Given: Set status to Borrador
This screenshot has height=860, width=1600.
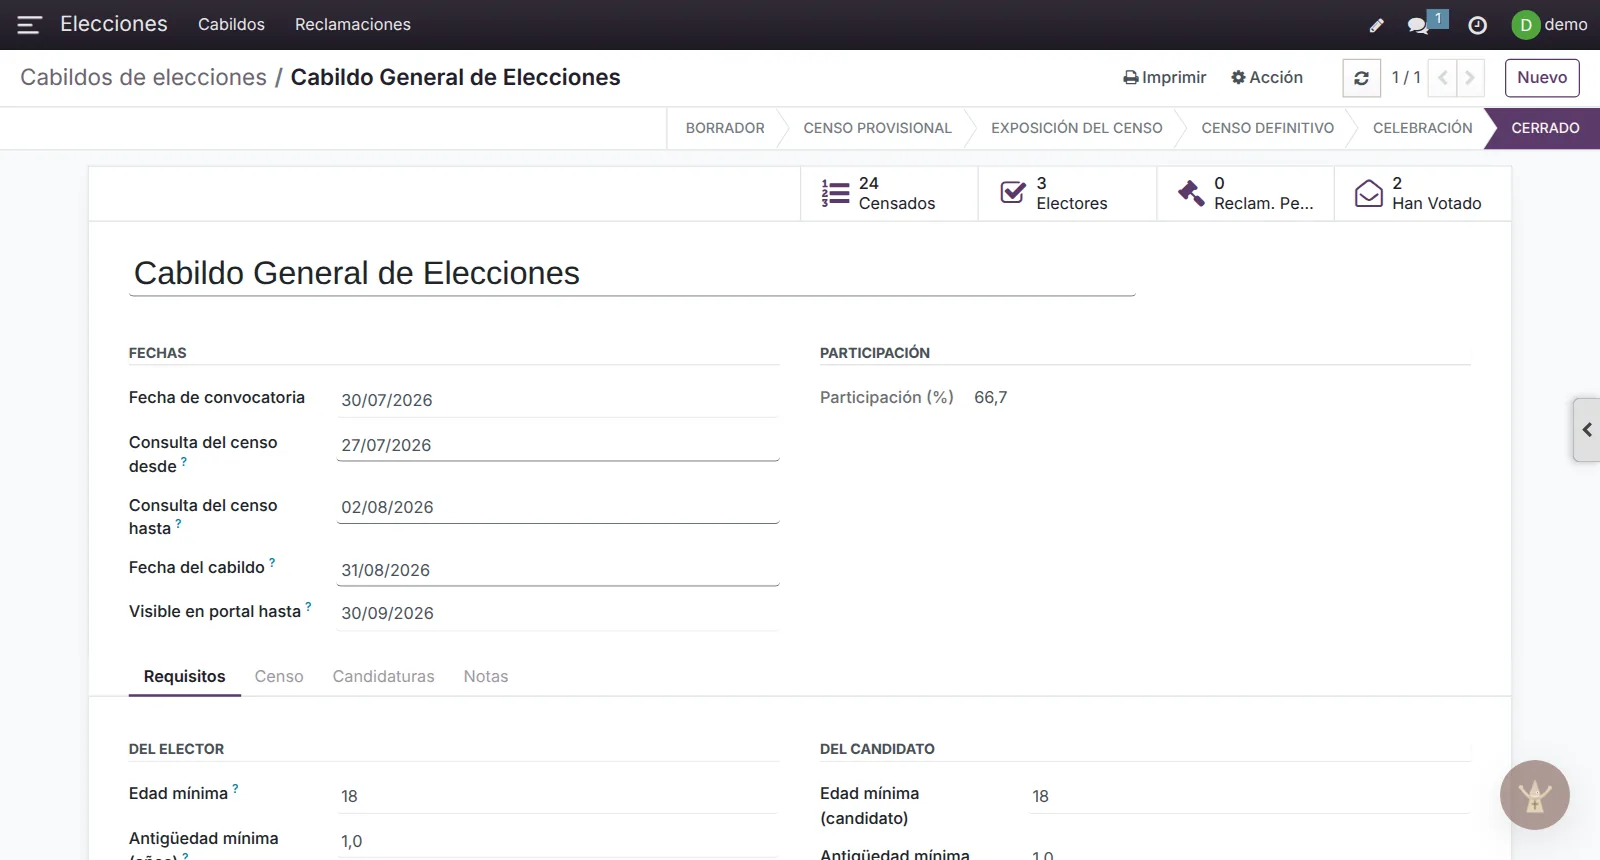Looking at the screenshot, I should (x=725, y=128).
